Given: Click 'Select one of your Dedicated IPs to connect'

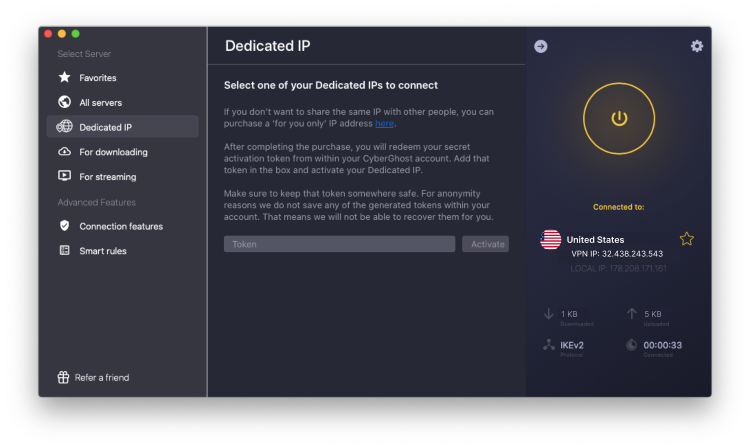Looking at the screenshot, I should click(x=331, y=85).
